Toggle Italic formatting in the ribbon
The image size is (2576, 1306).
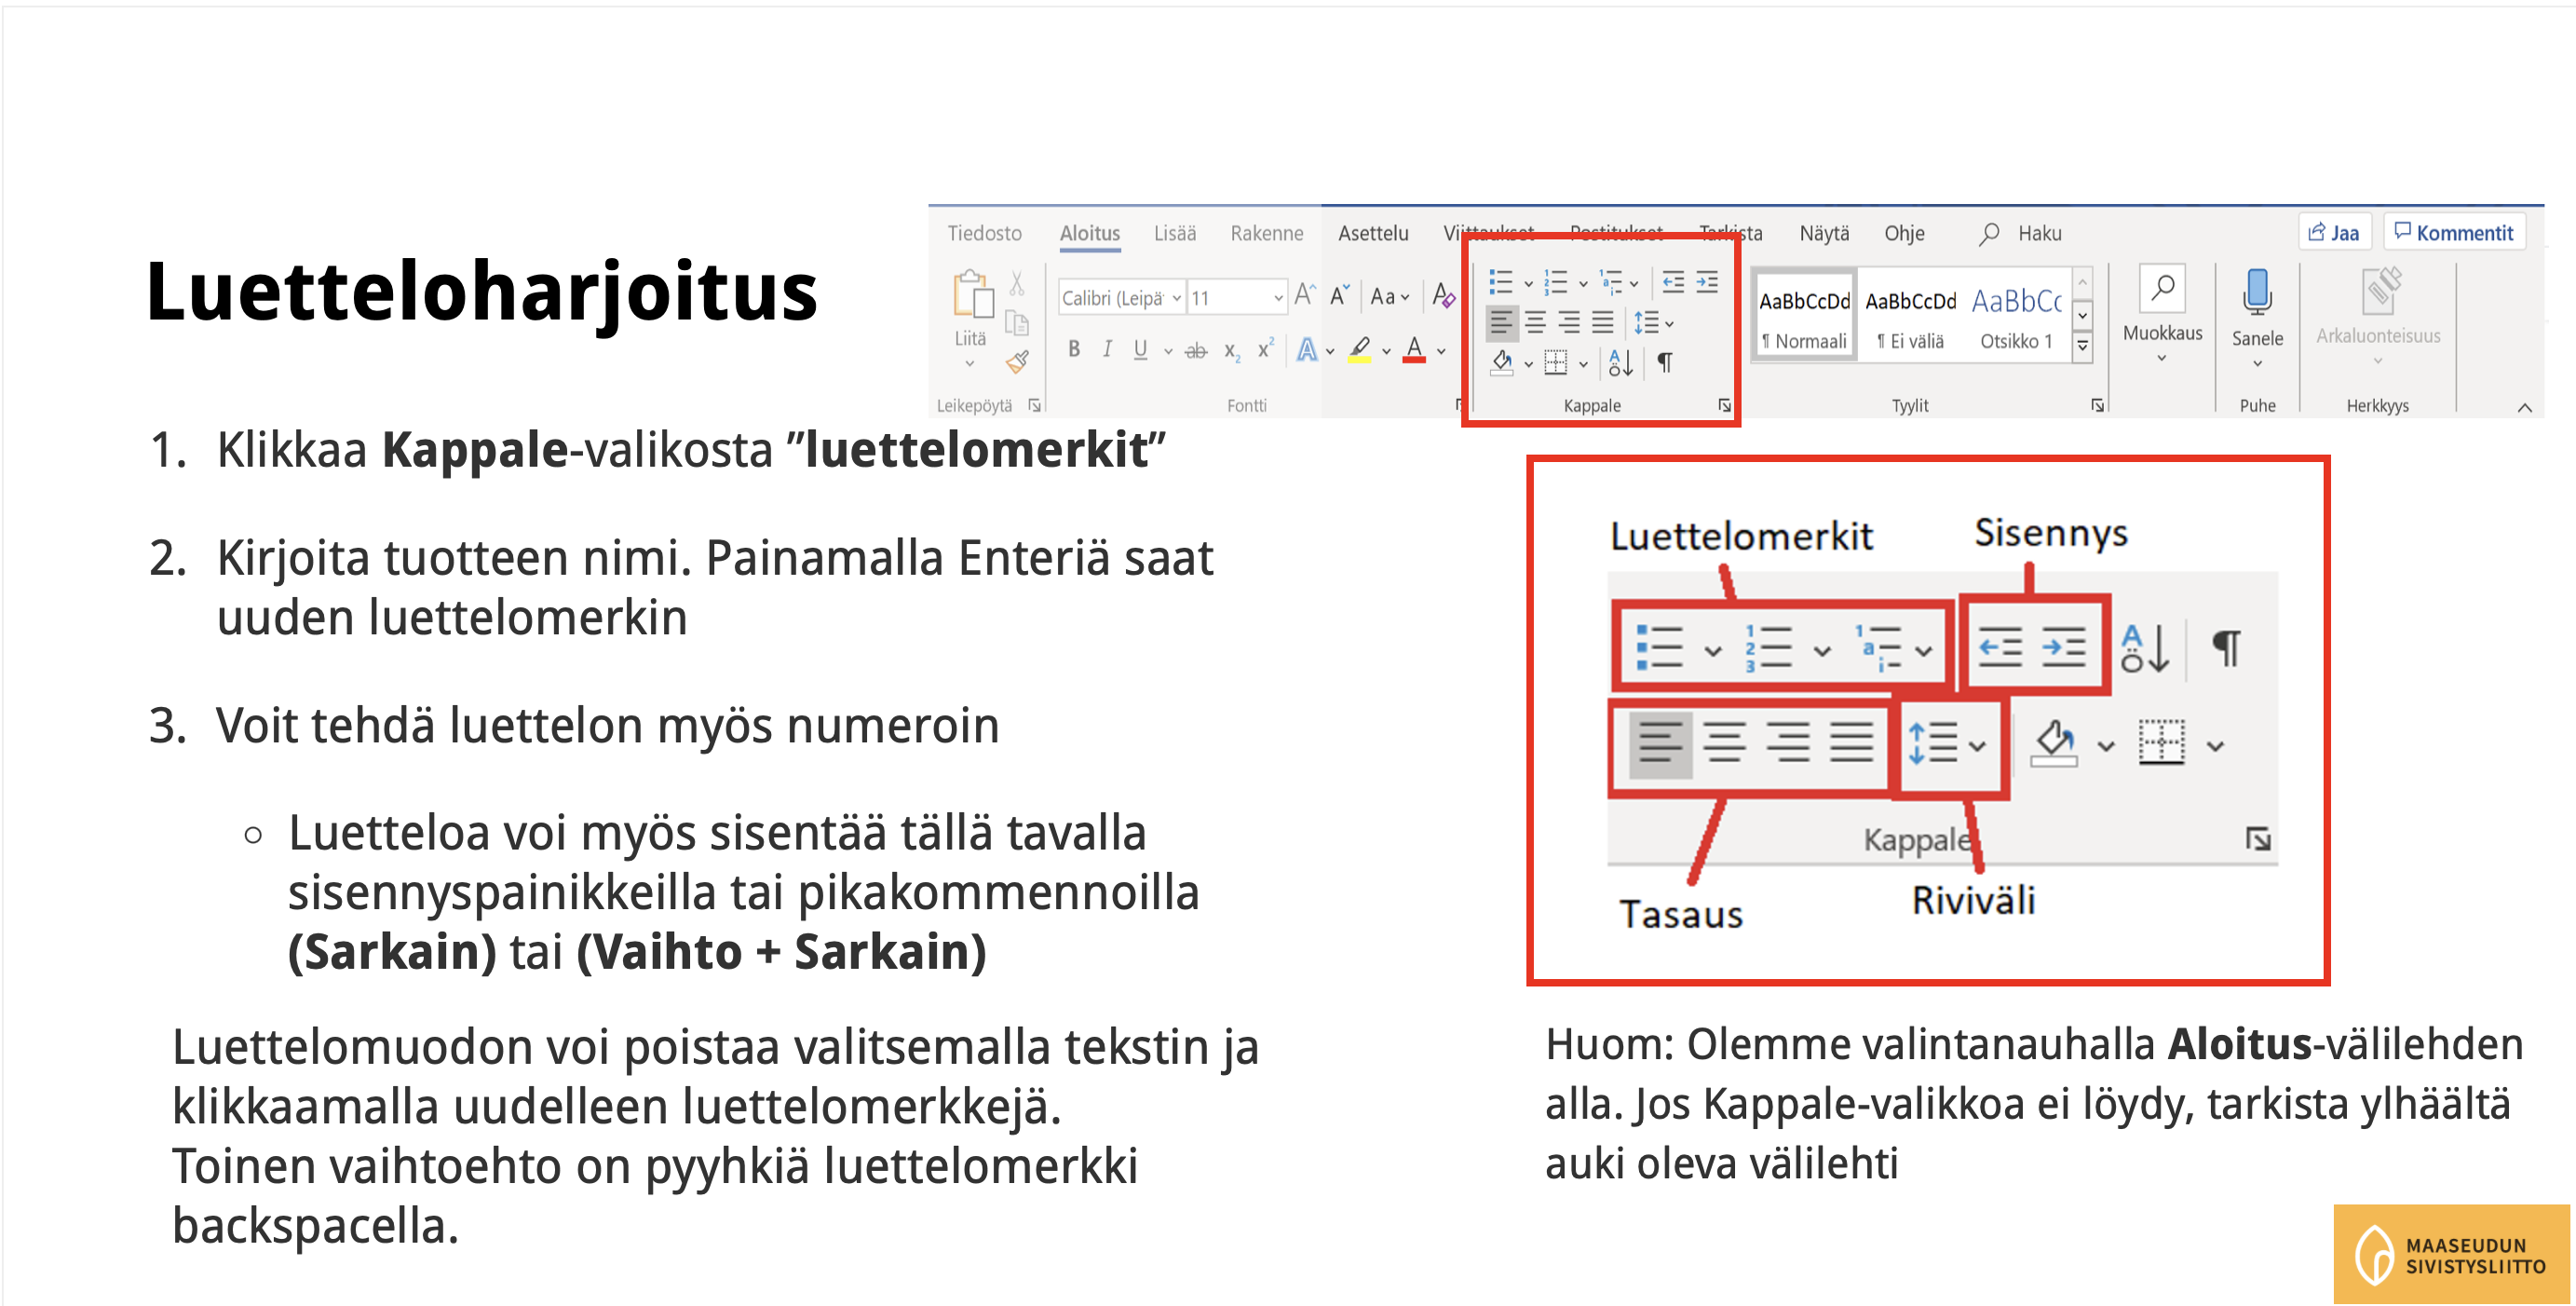(1107, 349)
